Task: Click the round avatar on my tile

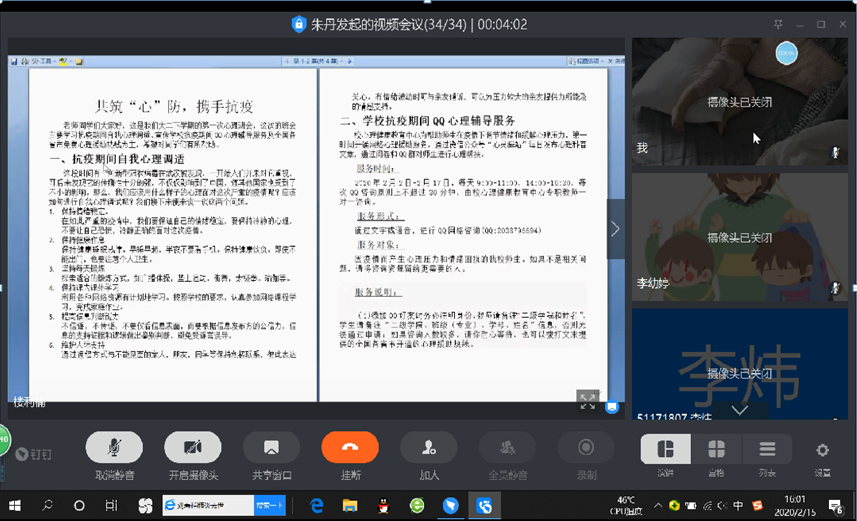Action: click(x=786, y=53)
